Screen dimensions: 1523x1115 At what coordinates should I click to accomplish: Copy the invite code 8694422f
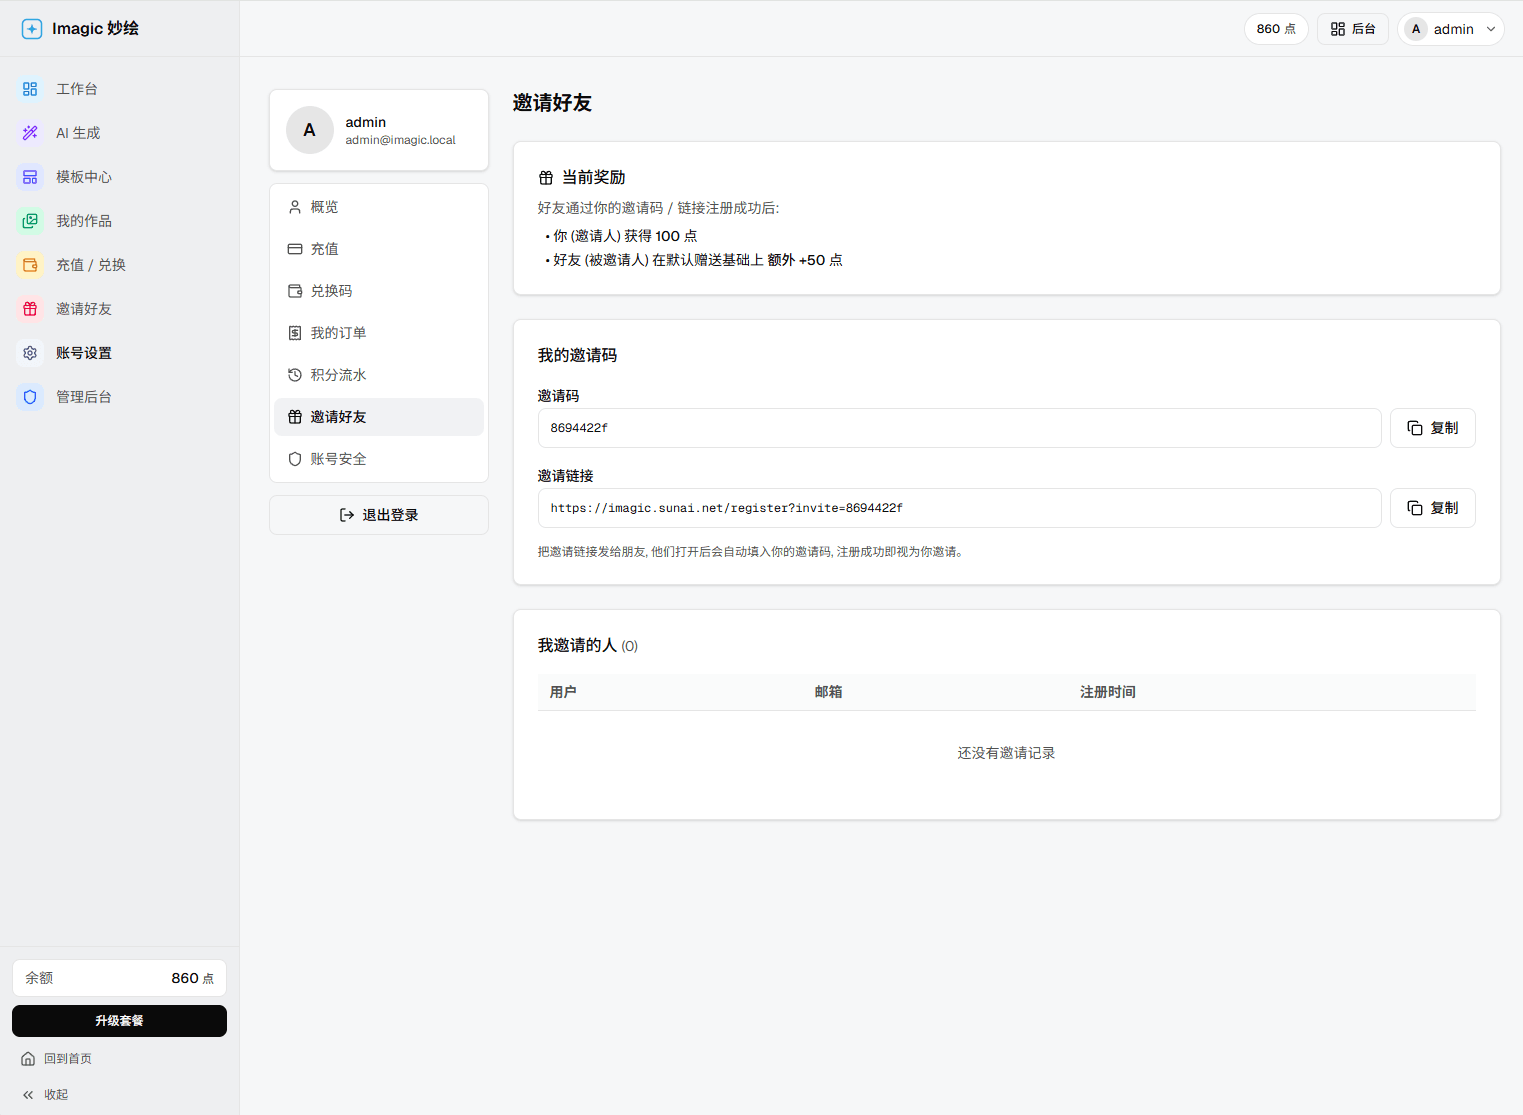click(1432, 428)
